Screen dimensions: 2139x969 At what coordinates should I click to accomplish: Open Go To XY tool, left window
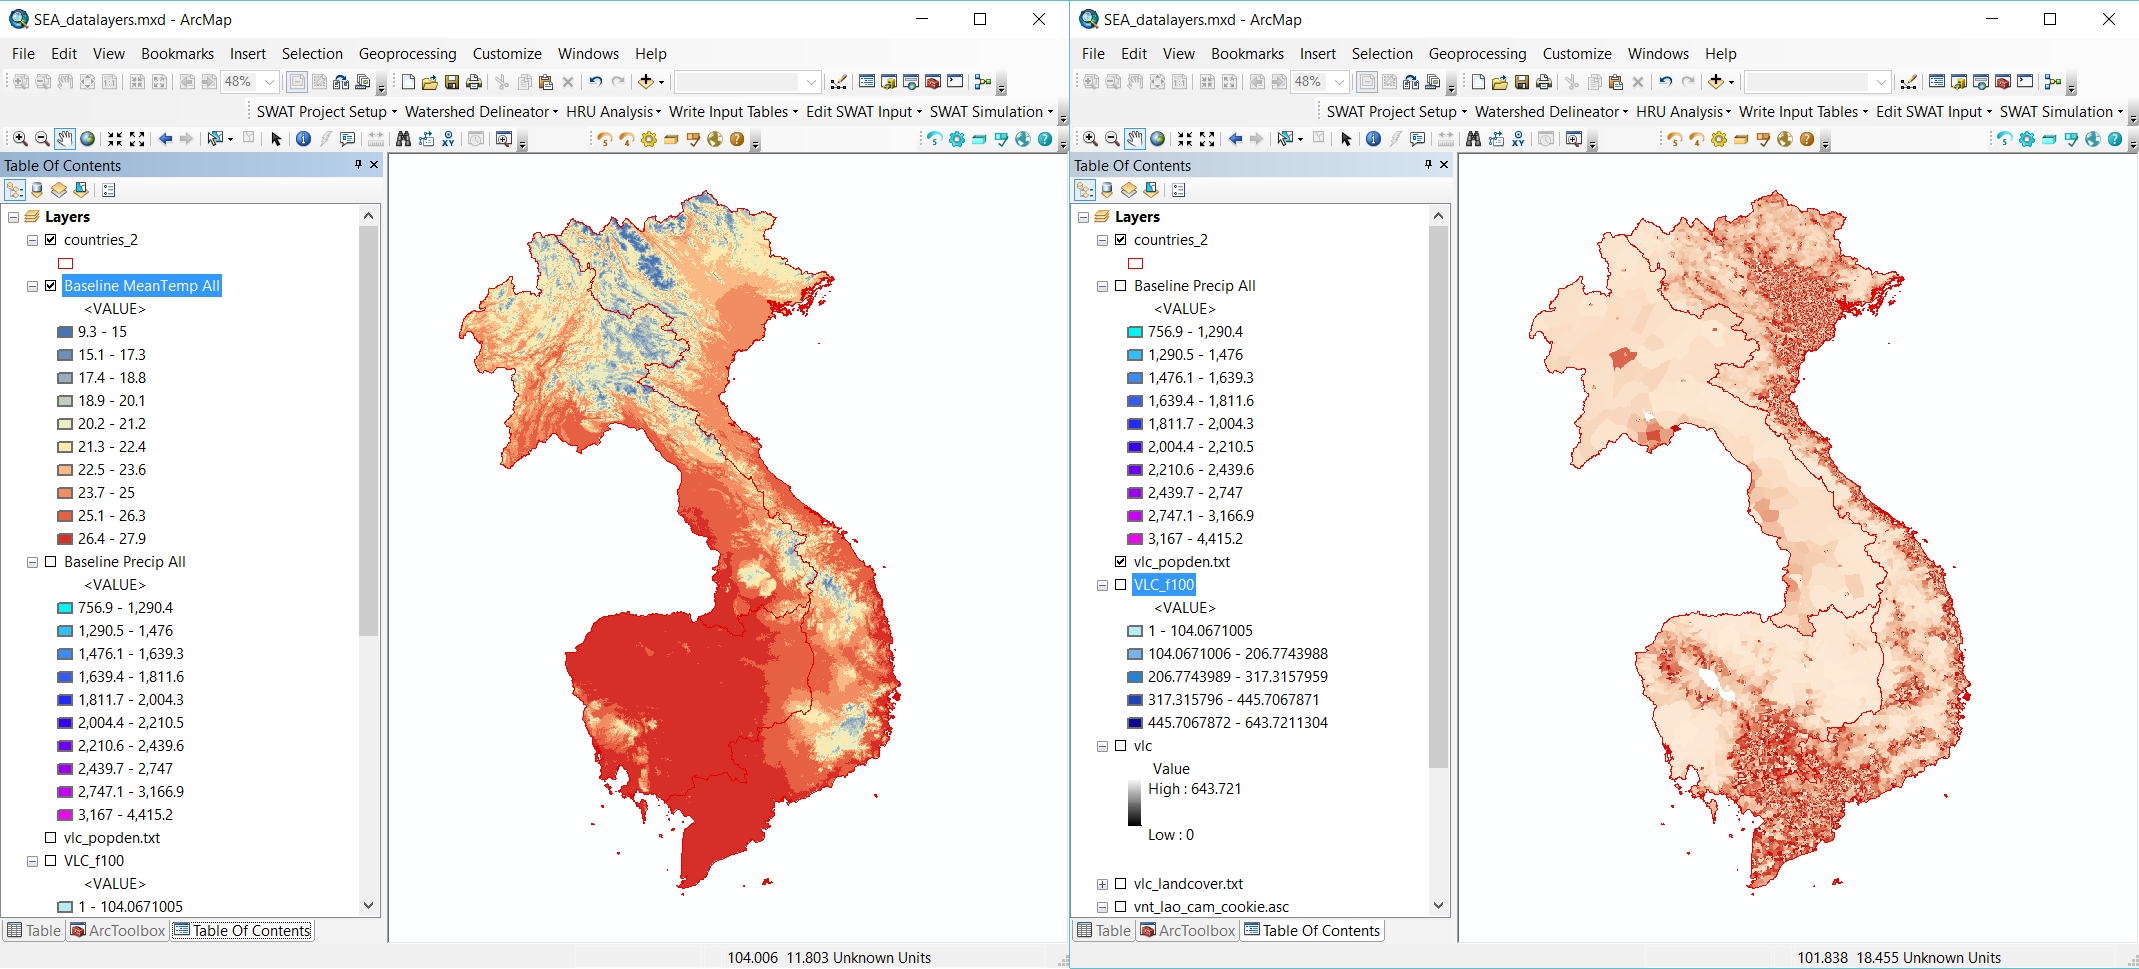pyautogui.click(x=449, y=139)
